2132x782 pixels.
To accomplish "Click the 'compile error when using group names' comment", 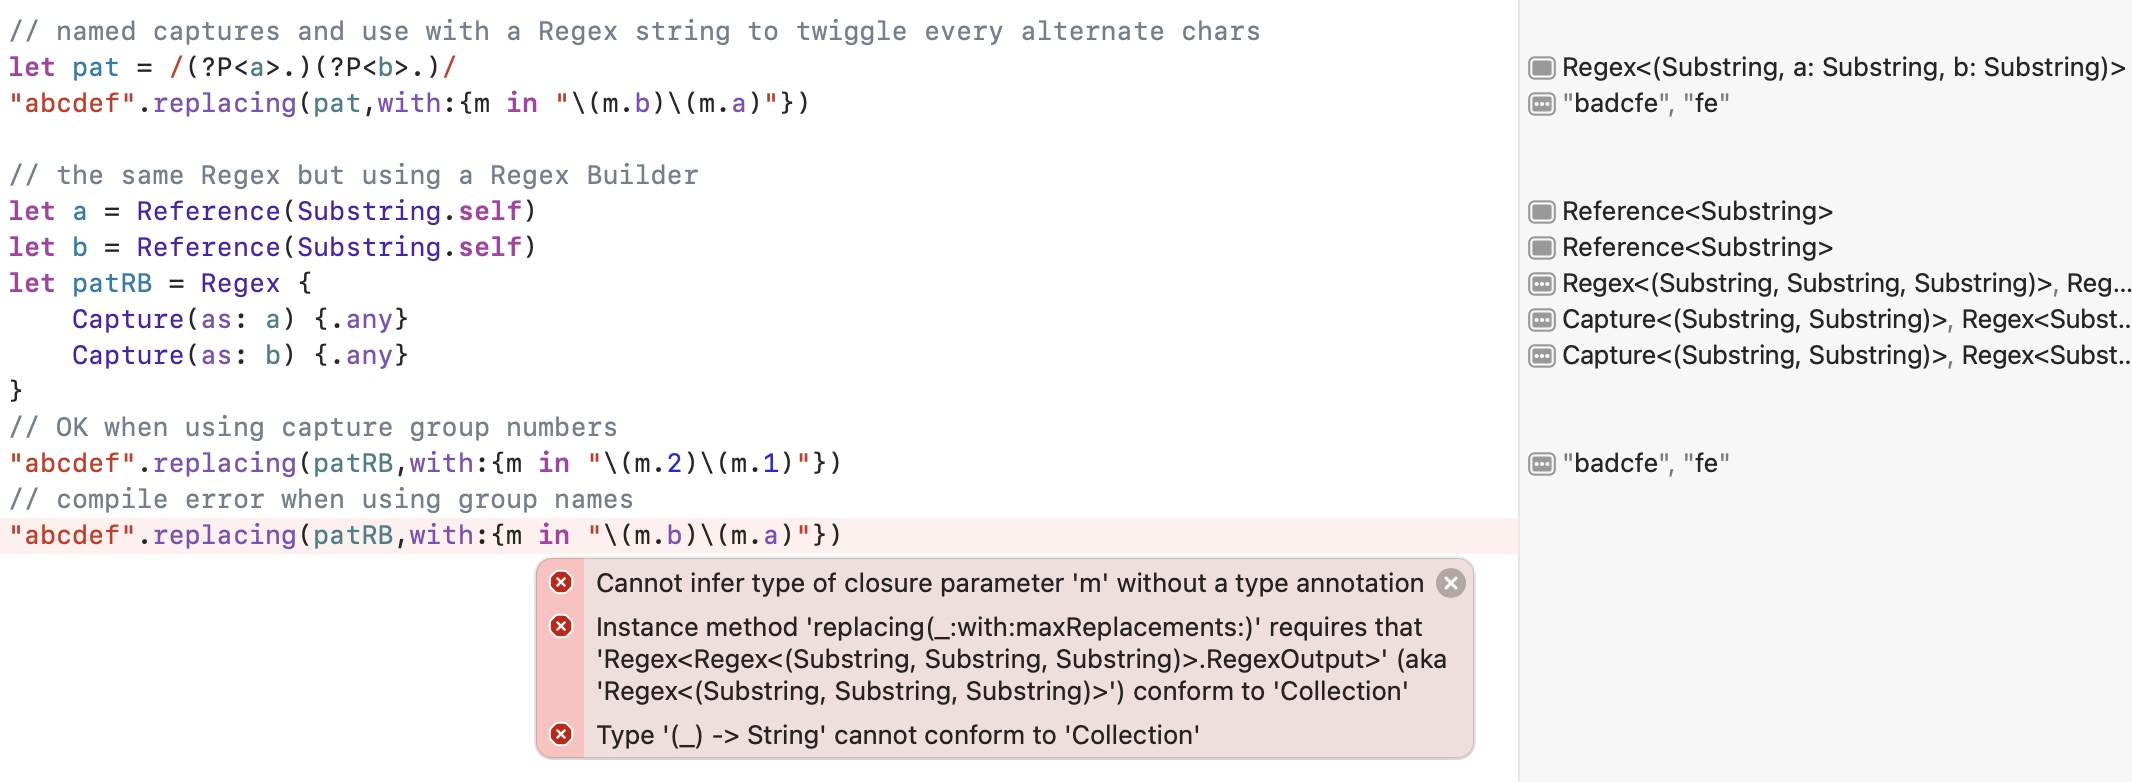I will (x=320, y=500).
